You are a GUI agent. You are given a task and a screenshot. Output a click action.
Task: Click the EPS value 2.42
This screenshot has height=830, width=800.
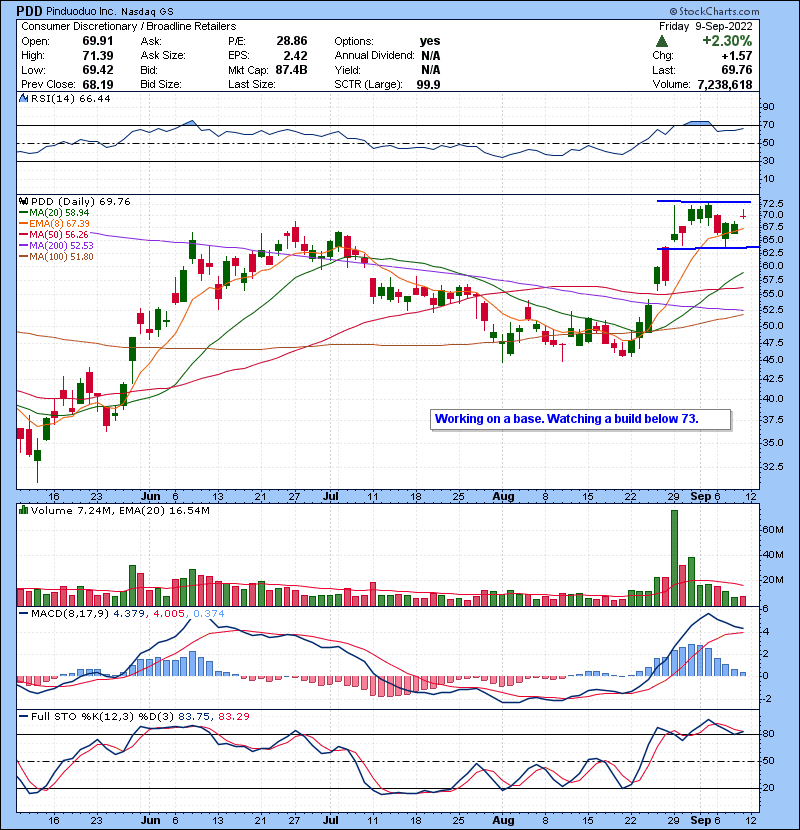tap(295, 55)
